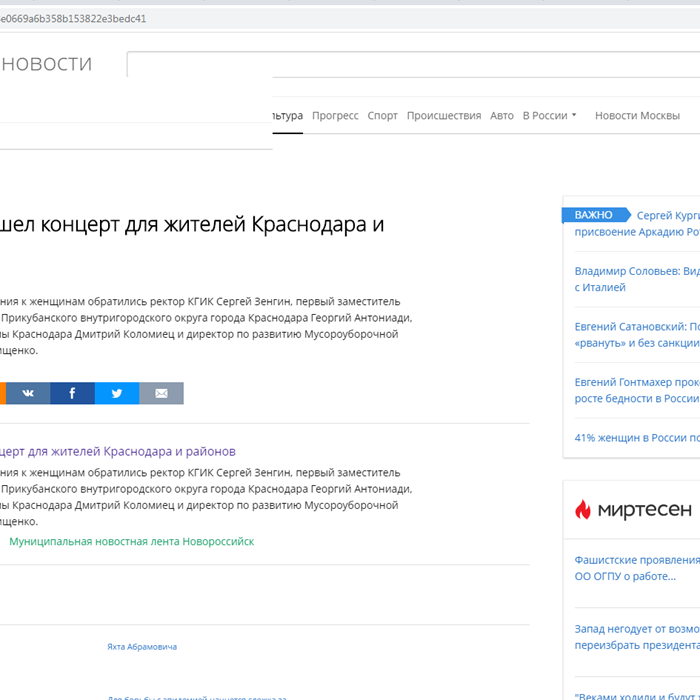Open 'Запад негодует' news link
The width and height of the screenshot is (700, 700).
[x=637, y=637]
